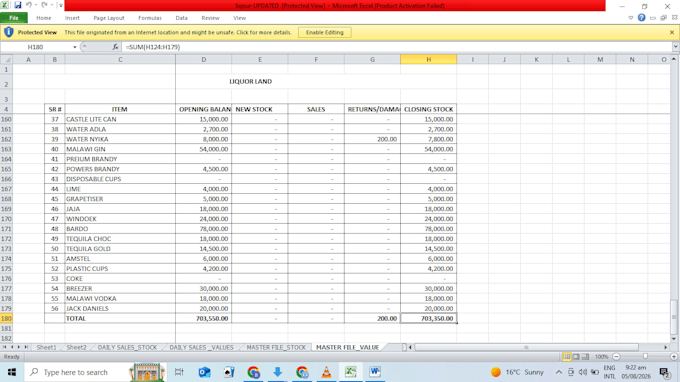Switch to DAILY SALES _VALUES sheet tab
The width and height of the screenshot is (680, 382).
[x=201, y=347]
